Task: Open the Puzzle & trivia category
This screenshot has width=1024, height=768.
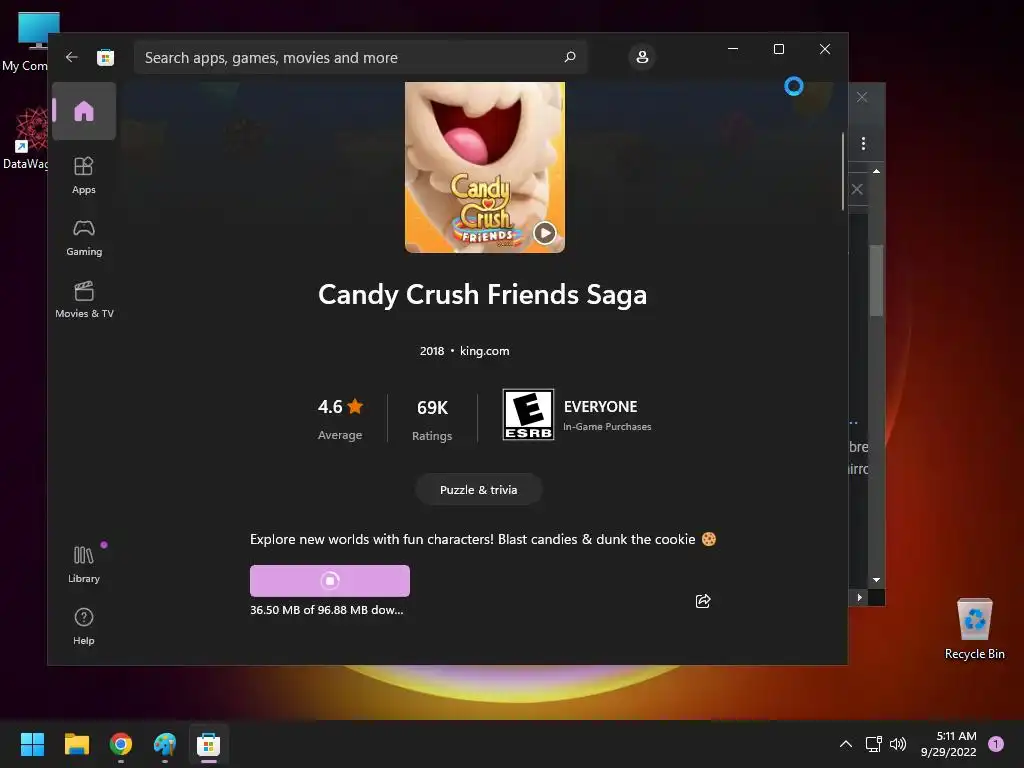Action: click(479, 490)
